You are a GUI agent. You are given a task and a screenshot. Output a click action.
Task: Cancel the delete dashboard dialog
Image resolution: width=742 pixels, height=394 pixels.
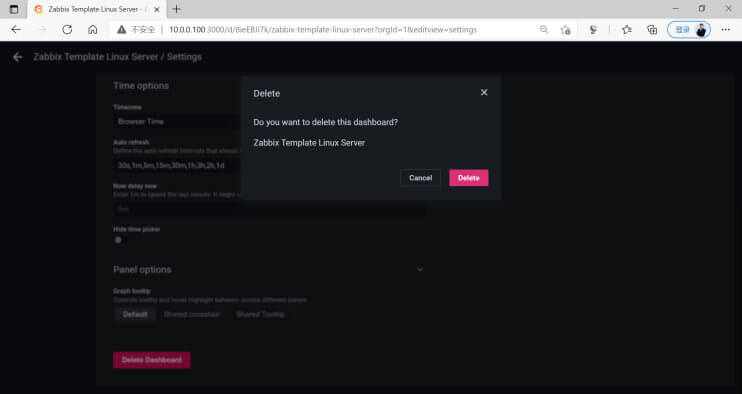point(420,178)
